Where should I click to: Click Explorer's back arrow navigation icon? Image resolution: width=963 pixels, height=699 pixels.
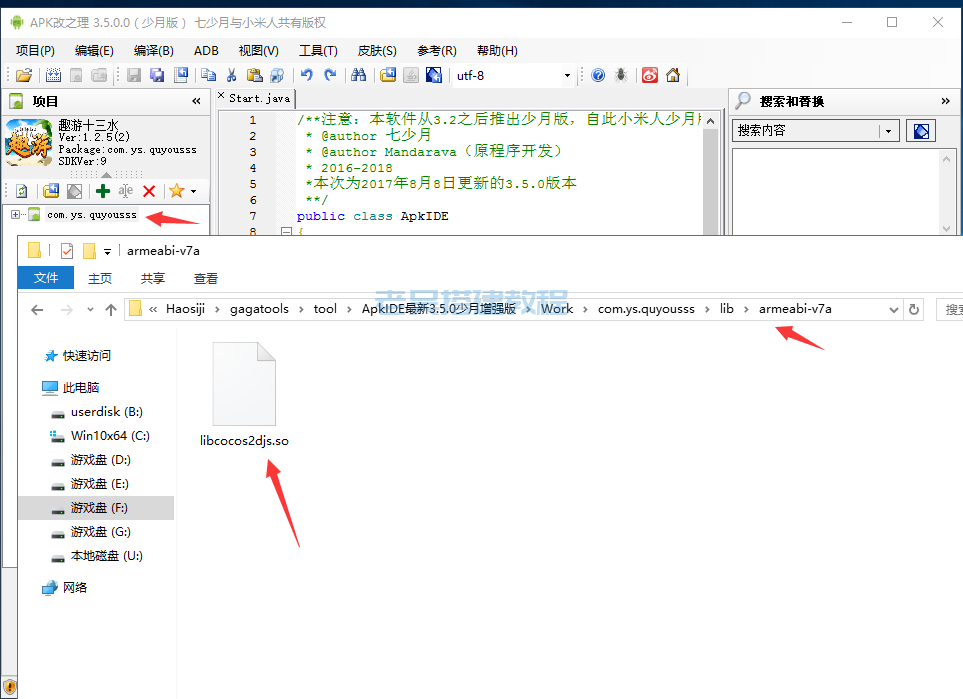[37, 310]
